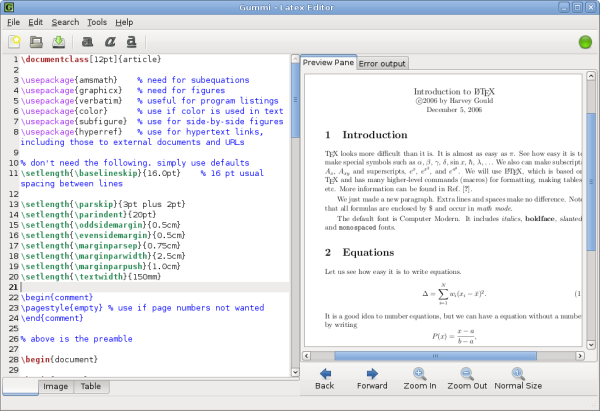Click the \usepackage{amsmath} line
The height and width of the screenshot is (411, 600).
pyautogui.click(x=135, y=80)
